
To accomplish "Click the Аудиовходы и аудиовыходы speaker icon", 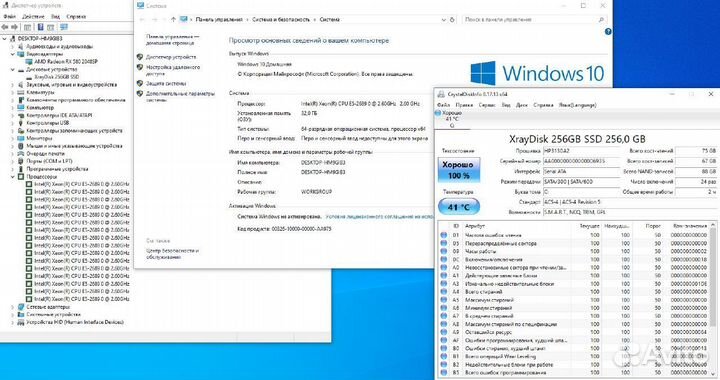I will click(x=21, y=46).
